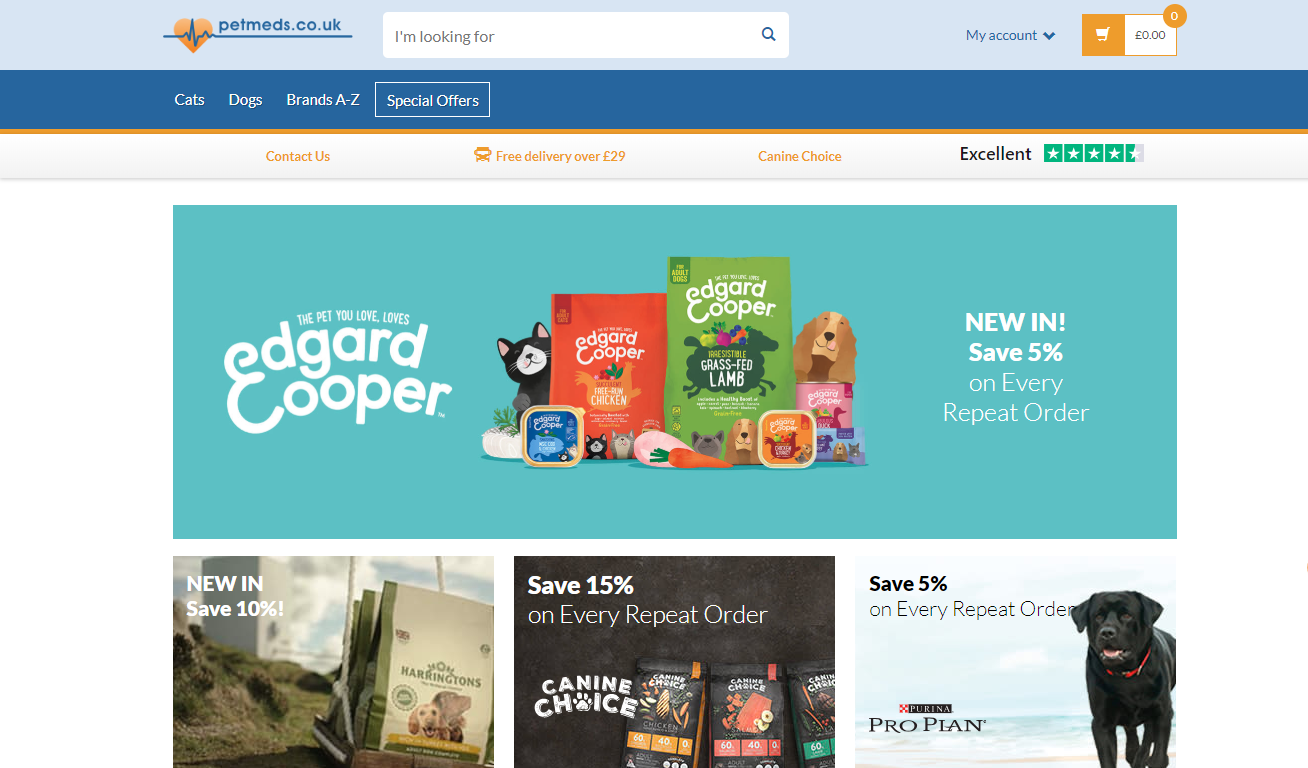Click the petmeds.co.uk heart logo
The image size is (1308, 768).
point(258,34)
